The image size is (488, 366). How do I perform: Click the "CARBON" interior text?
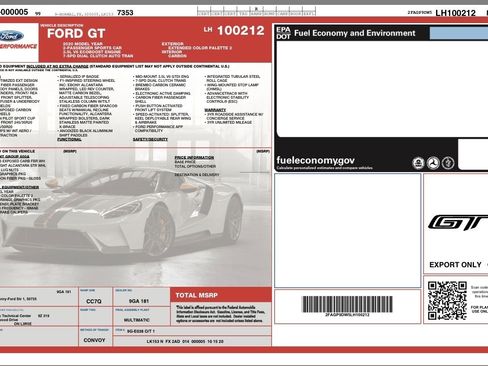coord(177,56)
